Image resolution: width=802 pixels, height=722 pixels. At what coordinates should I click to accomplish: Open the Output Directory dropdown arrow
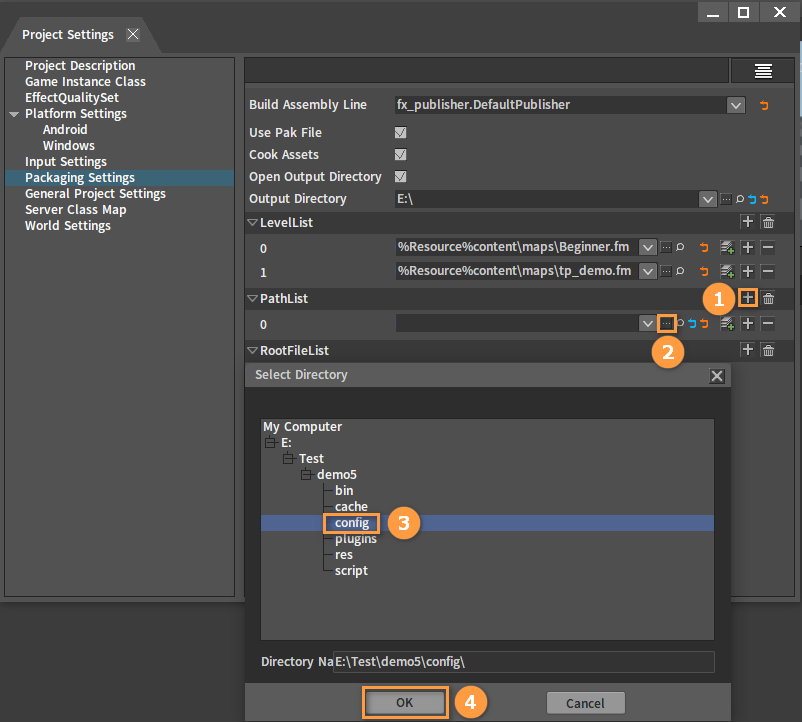tap(708, 199)
